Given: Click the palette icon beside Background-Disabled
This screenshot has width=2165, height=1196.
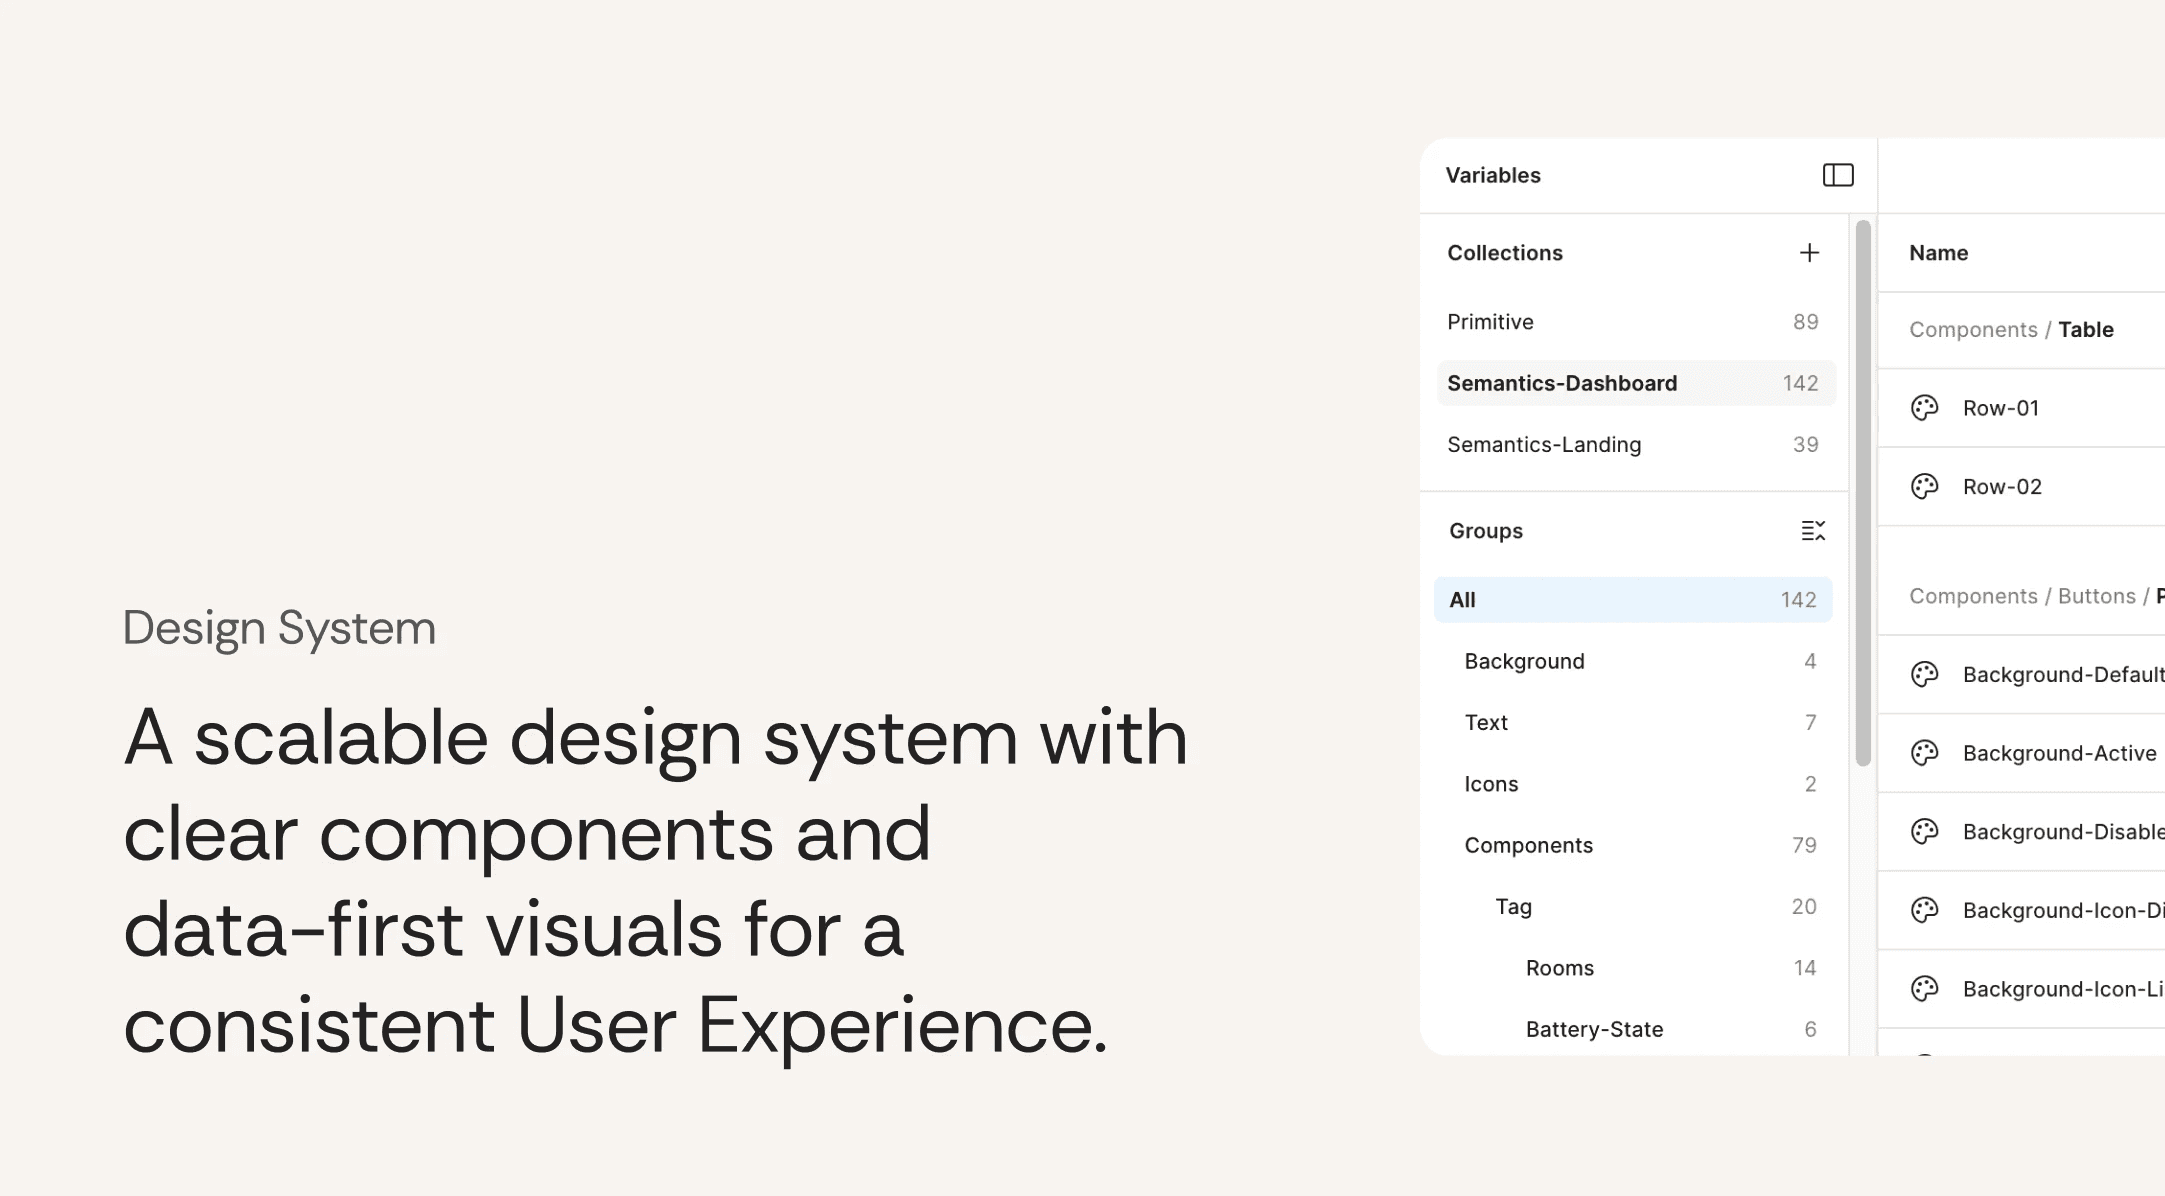Looking at the screenshot, I should coord(1925,832).
